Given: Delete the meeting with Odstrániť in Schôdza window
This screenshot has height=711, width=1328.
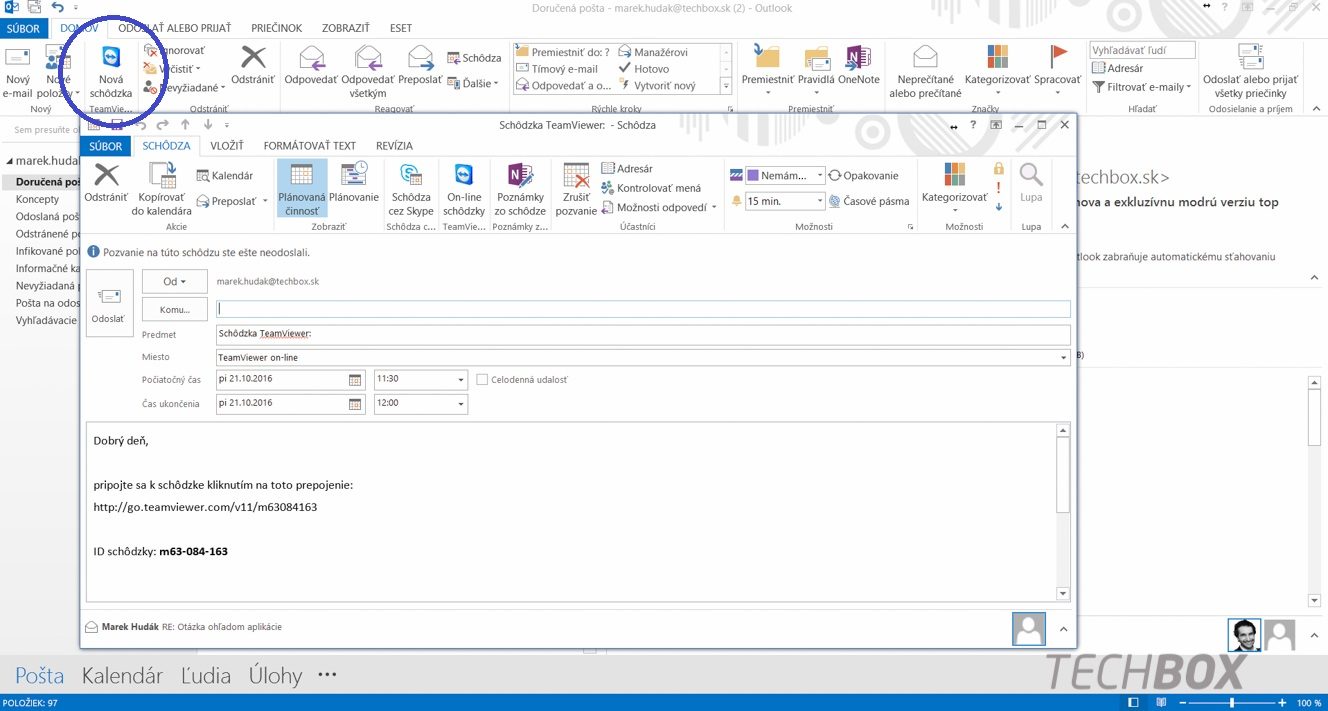Looking at the screenshot, I should (106, 183).
